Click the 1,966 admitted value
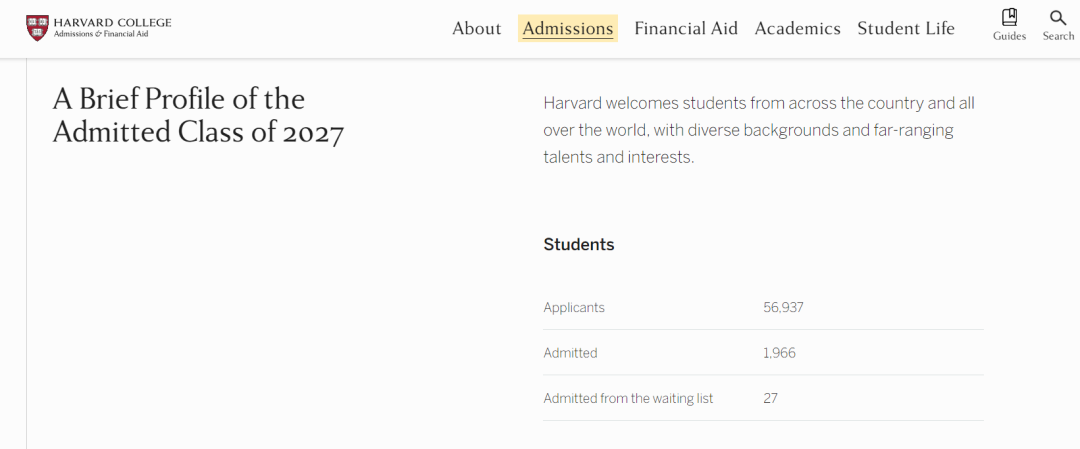1080x449 pixels. coord(779,353)
